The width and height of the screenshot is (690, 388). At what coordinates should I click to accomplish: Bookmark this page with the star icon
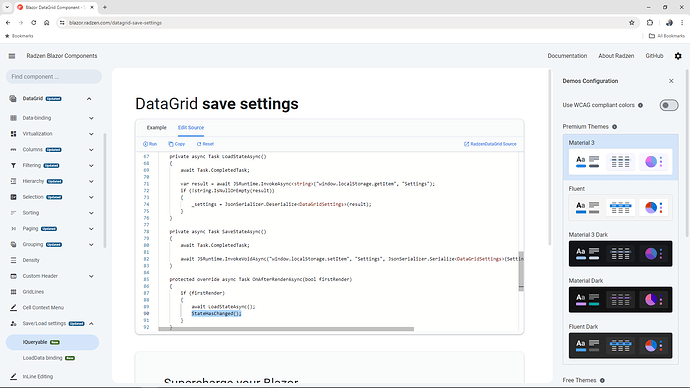(631, 23)
